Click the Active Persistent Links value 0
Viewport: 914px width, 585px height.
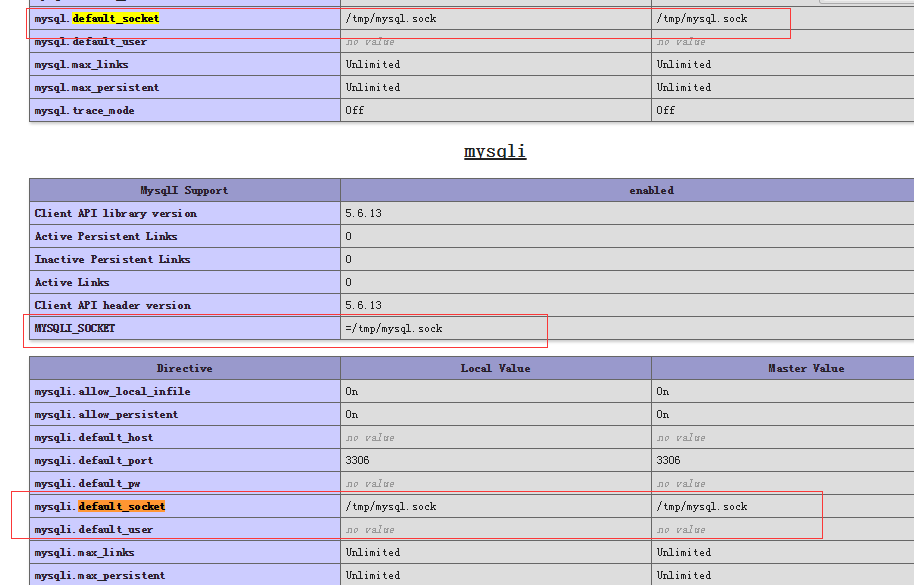click(349, 237)
